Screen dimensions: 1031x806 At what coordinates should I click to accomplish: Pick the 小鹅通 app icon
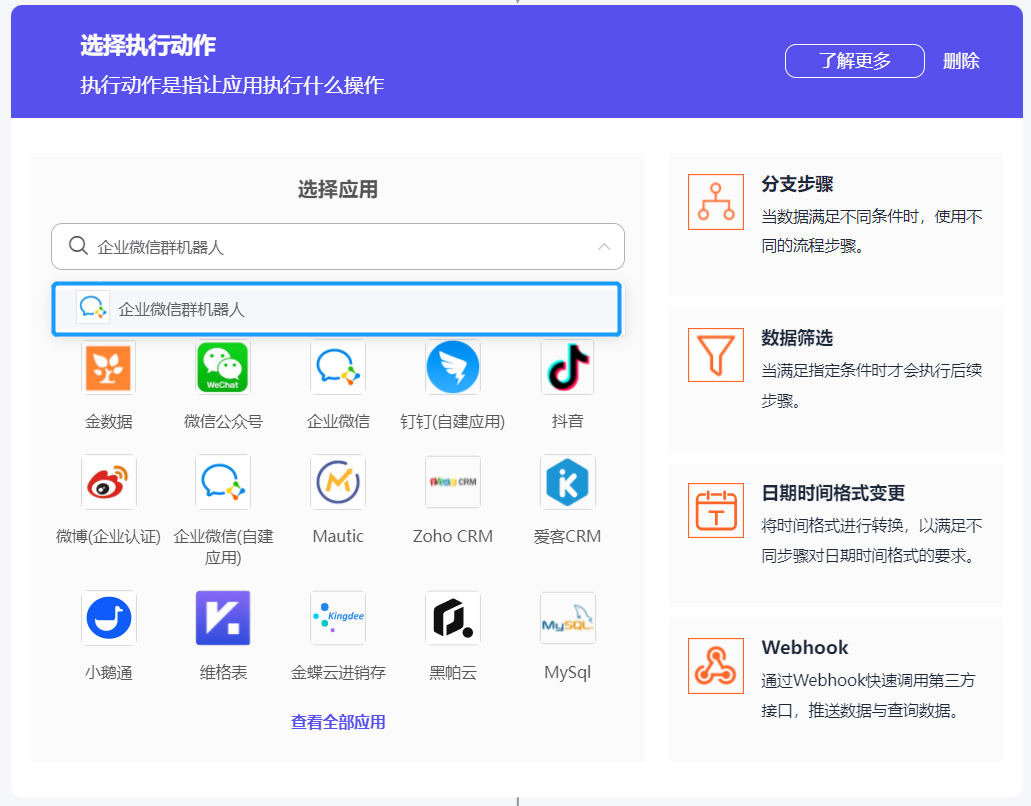pos(108,618)
